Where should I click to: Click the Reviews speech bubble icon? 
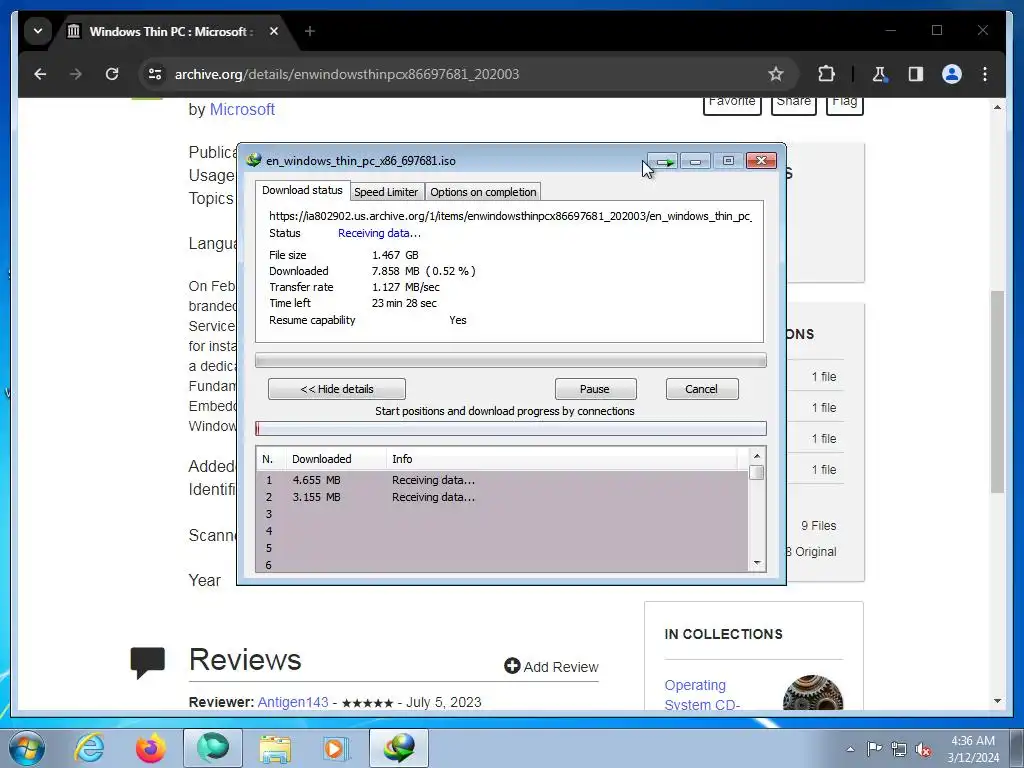click(148, 662)
